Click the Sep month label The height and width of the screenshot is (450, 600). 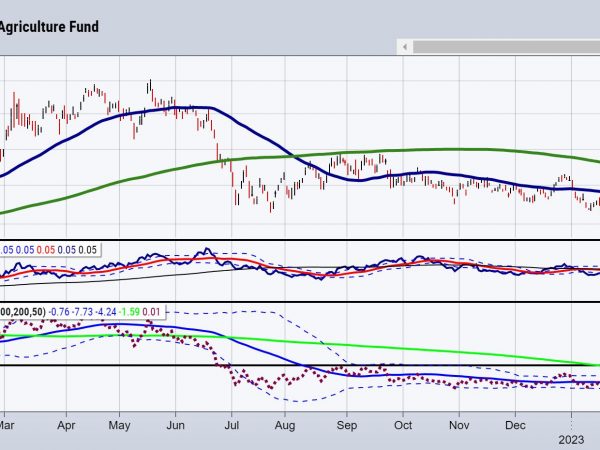(347, 425)
